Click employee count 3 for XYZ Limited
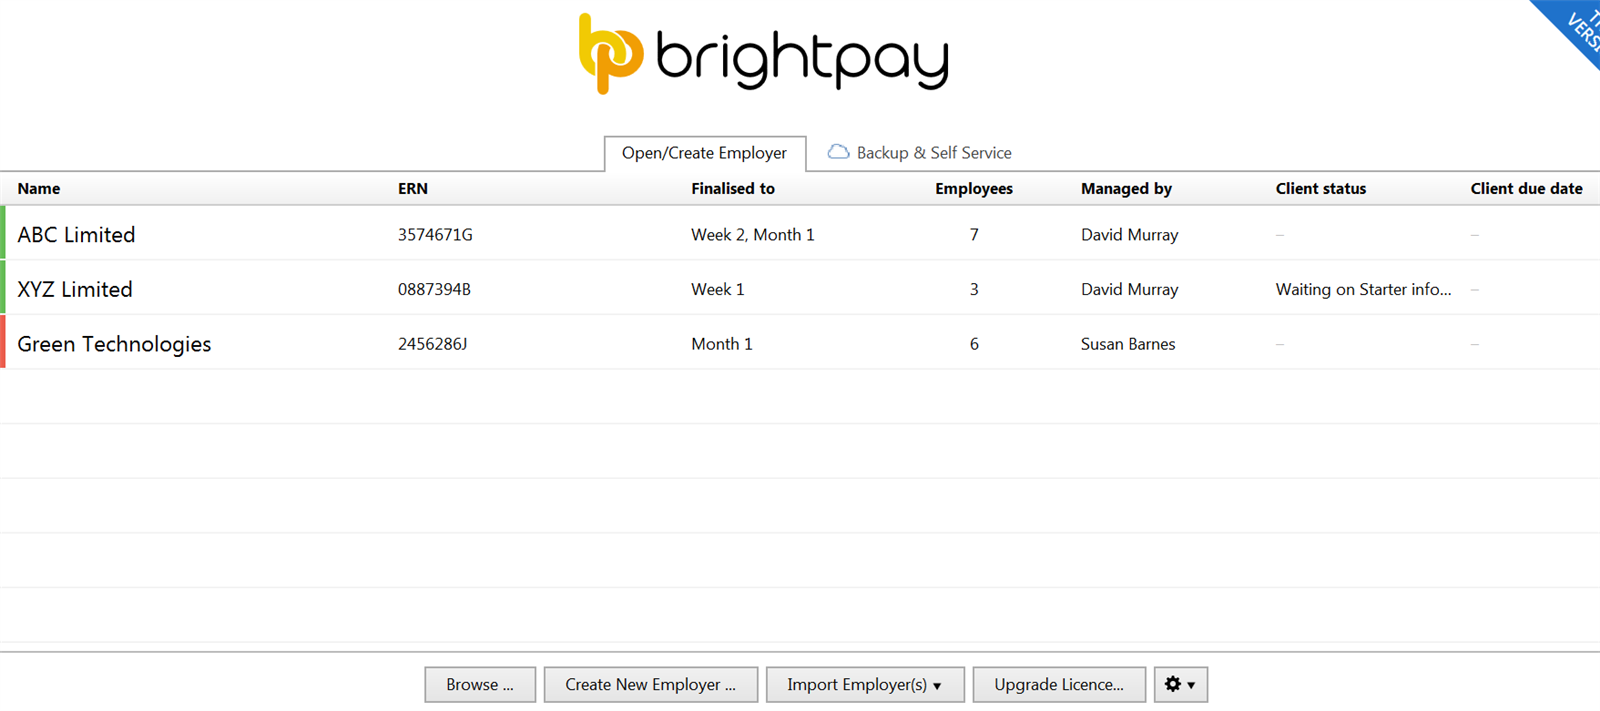 pyautogui.click(x=974, y=290)
